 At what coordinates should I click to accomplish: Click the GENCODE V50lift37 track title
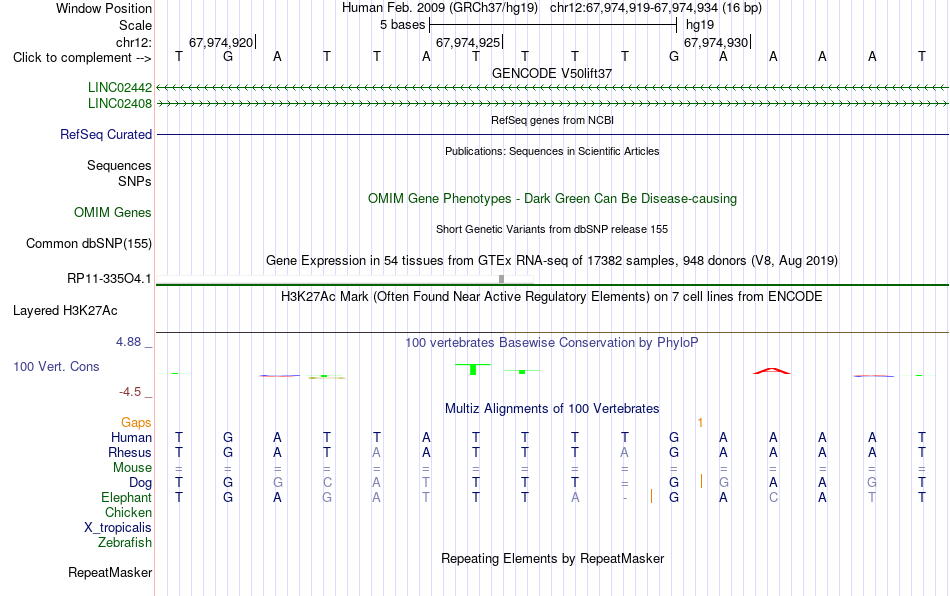tap(552, 73)
